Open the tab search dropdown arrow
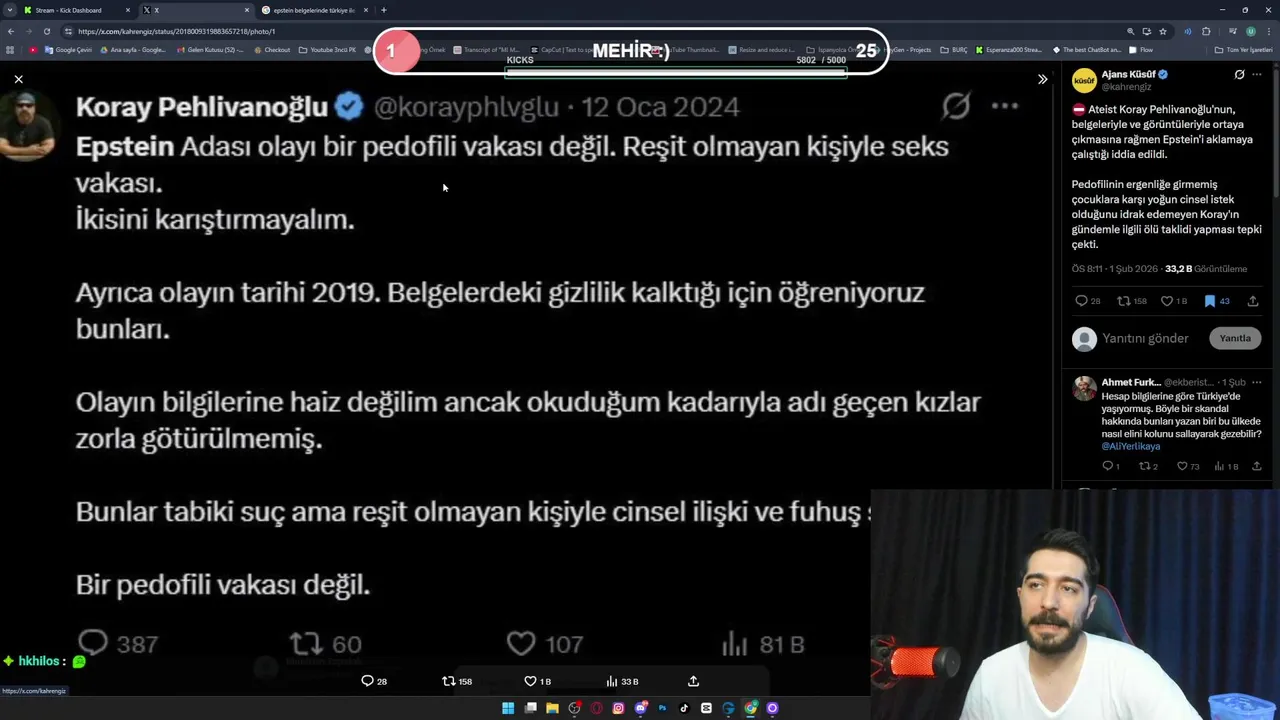Screen dimensions: 1280x720 (9, 10)
